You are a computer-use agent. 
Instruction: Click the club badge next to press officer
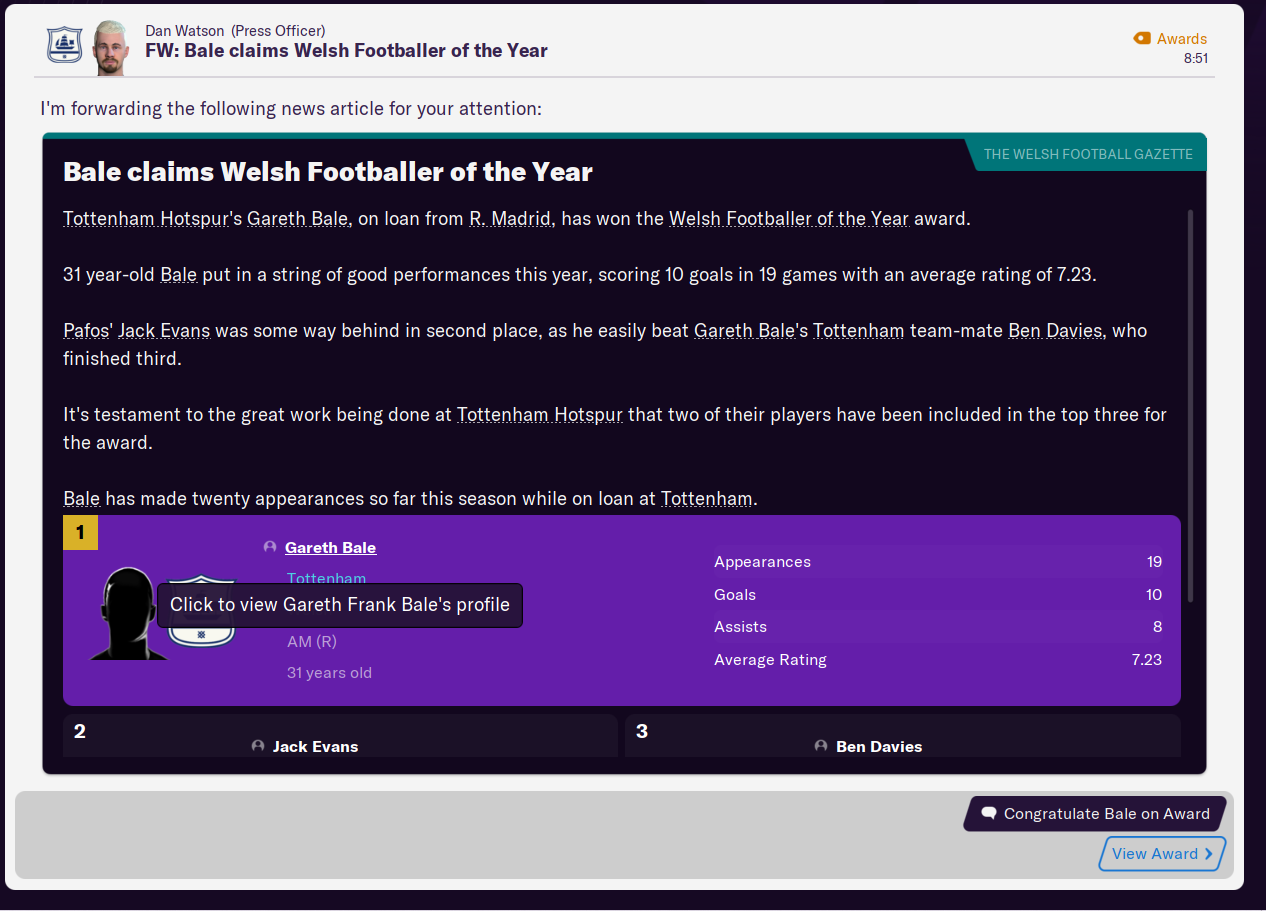click(x=64, y=45)
